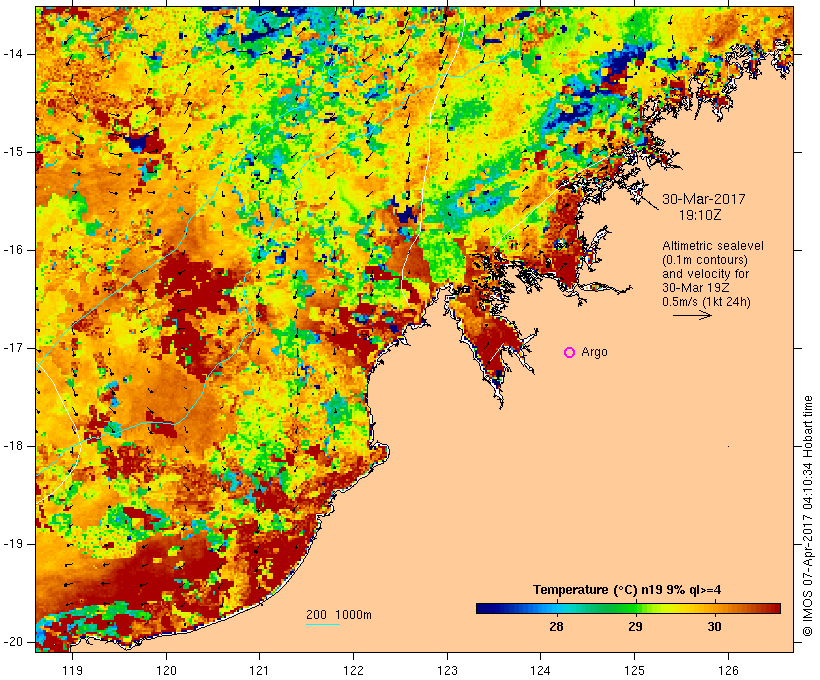The height and width of the screenshot is (680, 820).
Task: Click the 'Temperature (°C) n19 9% ql>=4' title
Action: pos(627,590)
